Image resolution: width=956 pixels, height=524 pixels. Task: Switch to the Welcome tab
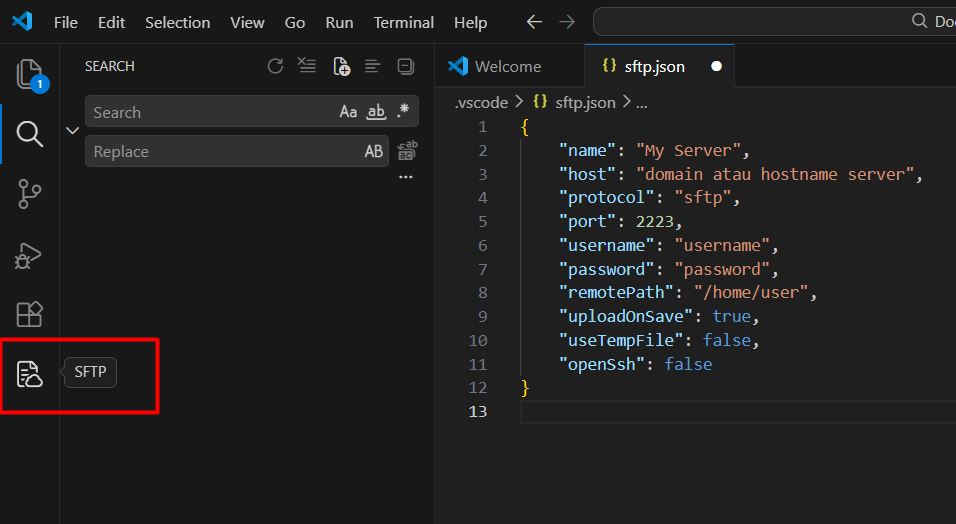coord(508,67)
